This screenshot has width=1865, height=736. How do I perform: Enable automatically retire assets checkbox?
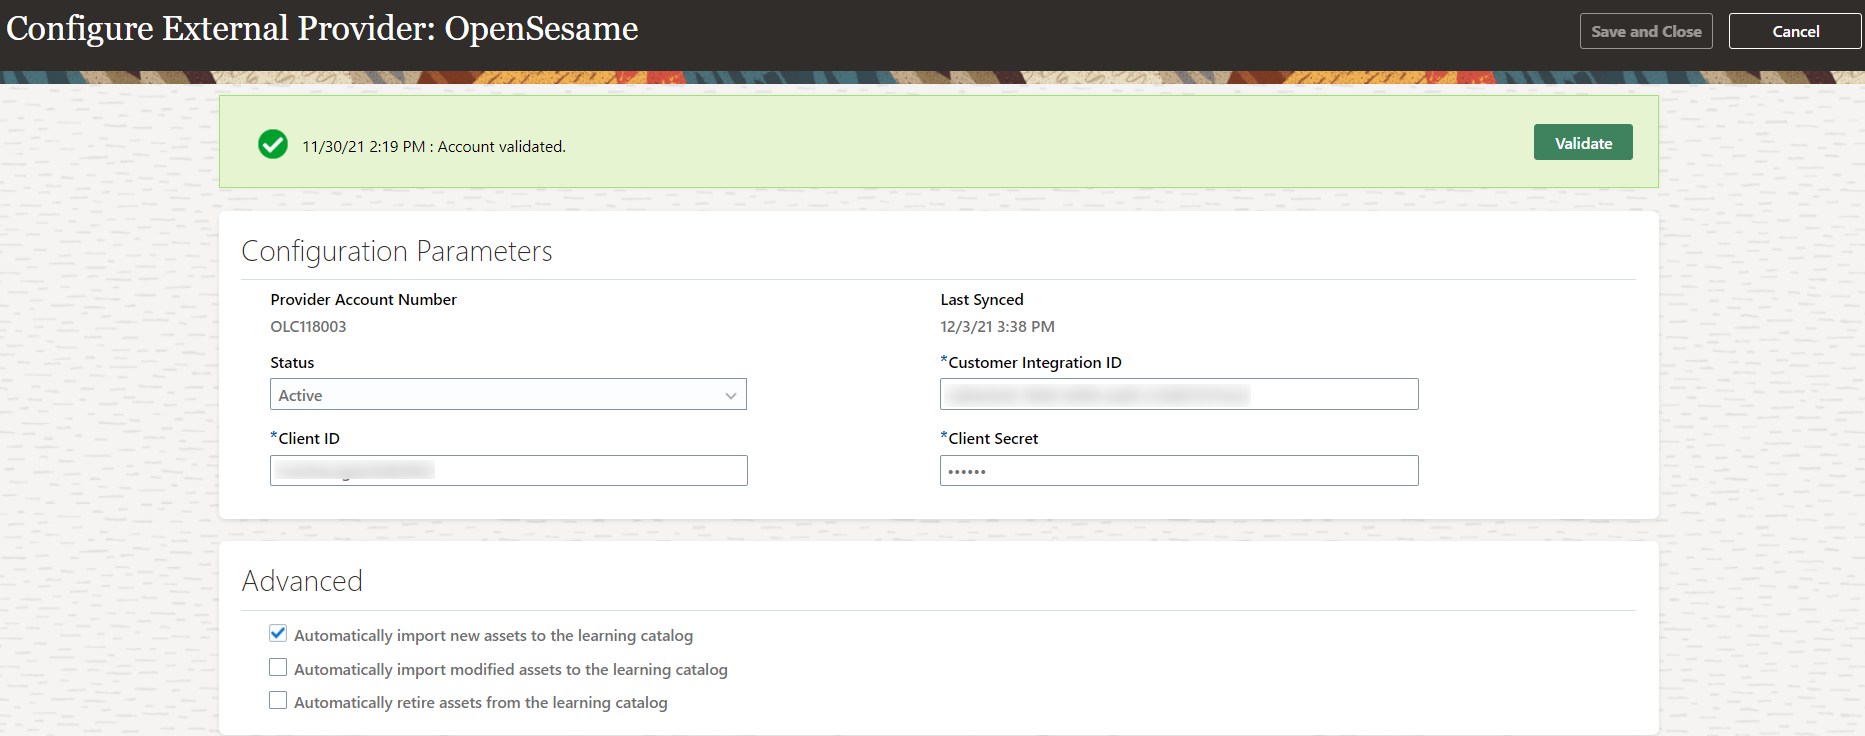[x=278, y=700]
